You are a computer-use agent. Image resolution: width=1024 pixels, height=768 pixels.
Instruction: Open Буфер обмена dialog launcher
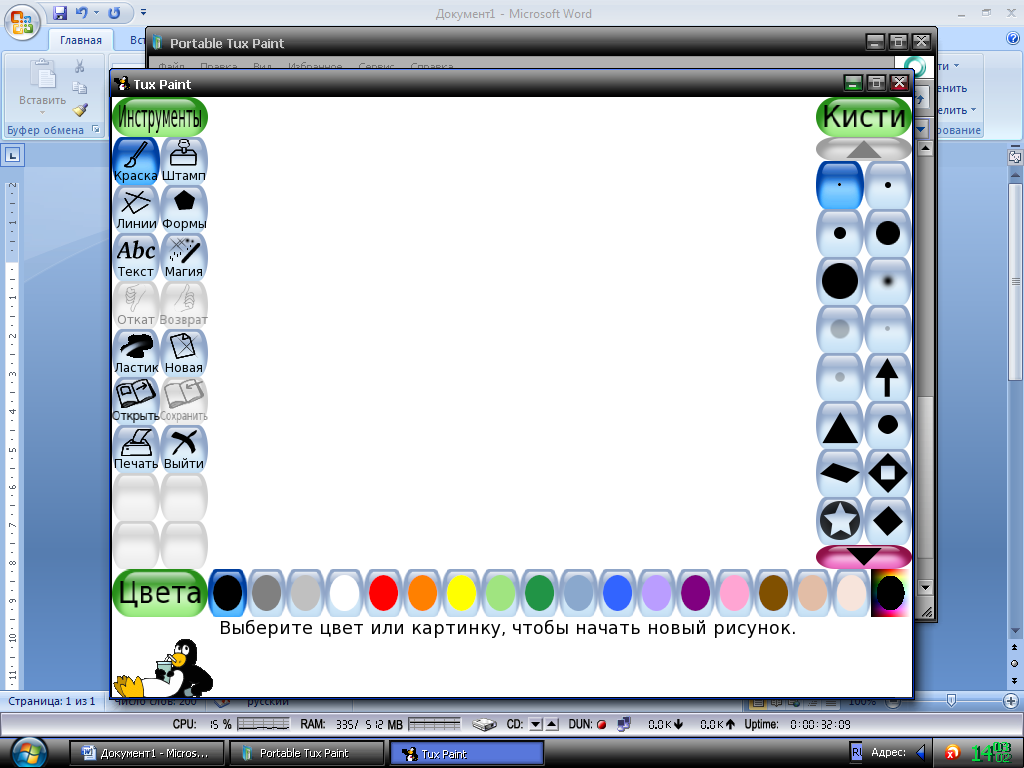point(96,129)
